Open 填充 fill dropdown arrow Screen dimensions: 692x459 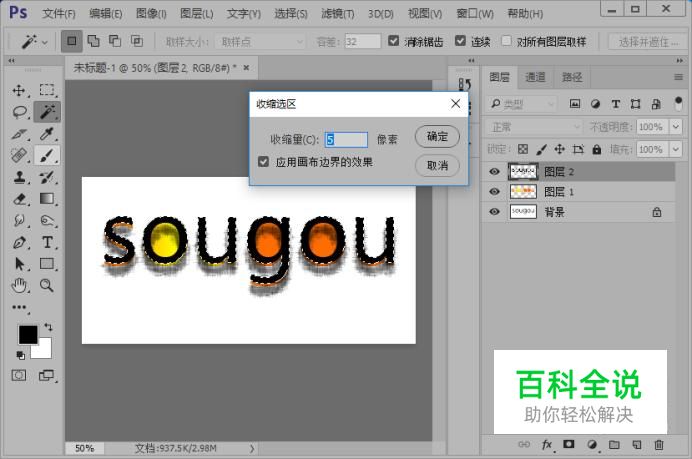(x=676, y=150)
